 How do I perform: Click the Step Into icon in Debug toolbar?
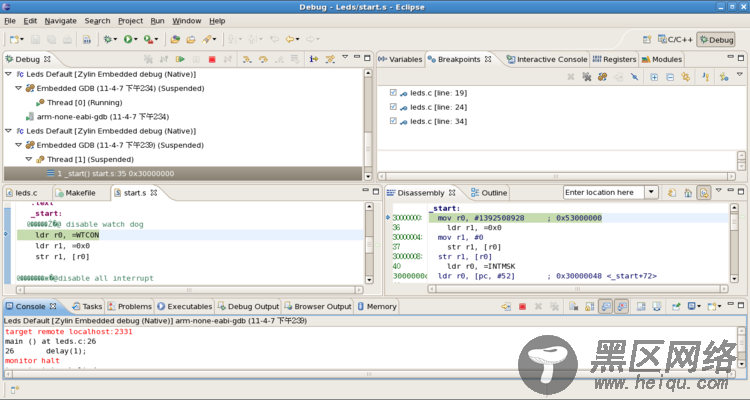[x=247, y=59]
